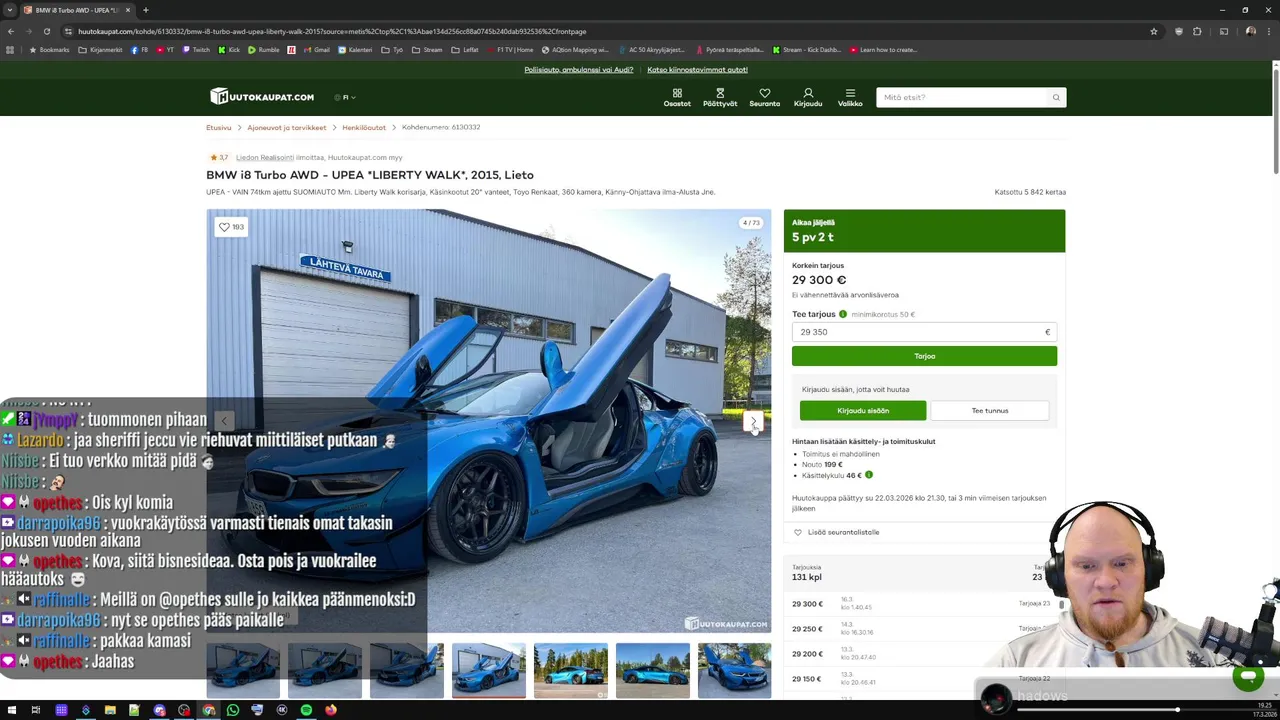Viewport: 1280px width, 720px height.
Task: Click the Tarjoa bid button
Action: 924,356
